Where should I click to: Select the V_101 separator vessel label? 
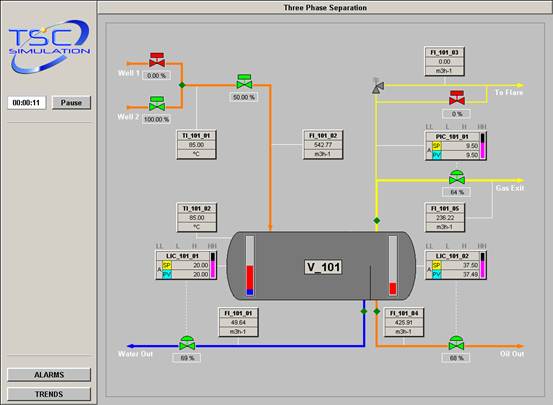tap(323, 267)
